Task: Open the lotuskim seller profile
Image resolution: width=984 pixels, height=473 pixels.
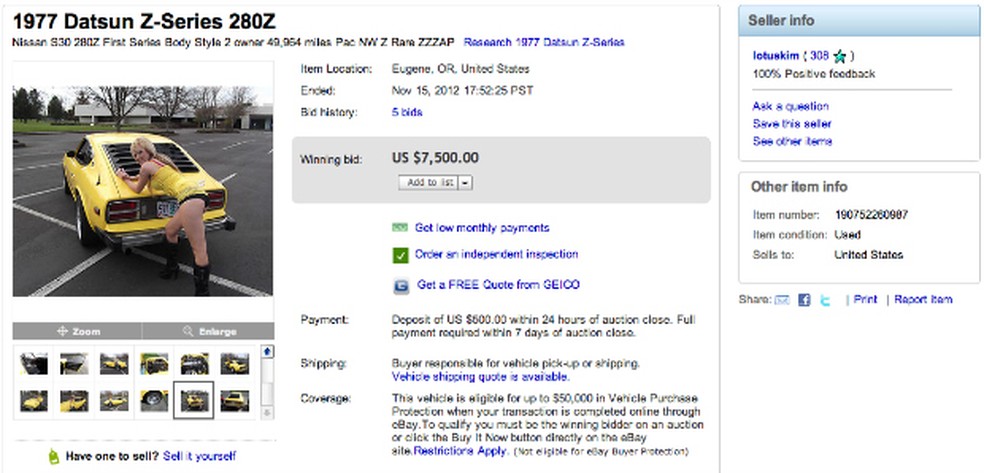Action: point(776,56)
